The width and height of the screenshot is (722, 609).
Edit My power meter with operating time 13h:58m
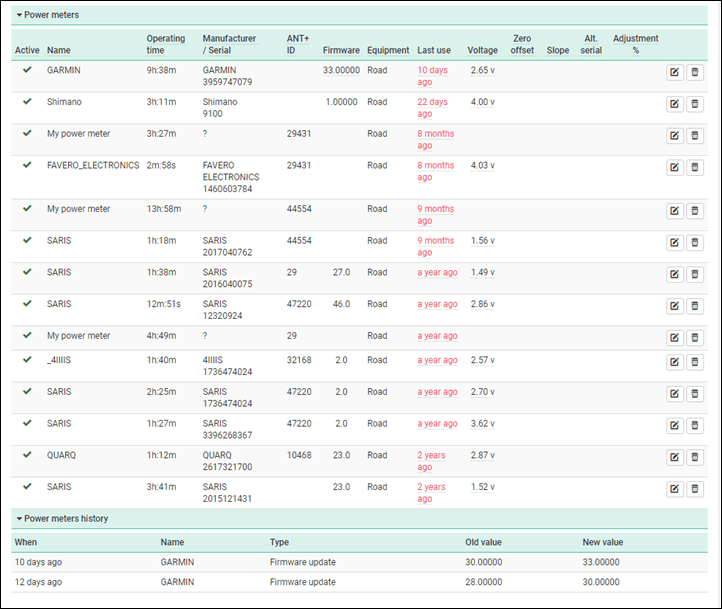(675, 211)
